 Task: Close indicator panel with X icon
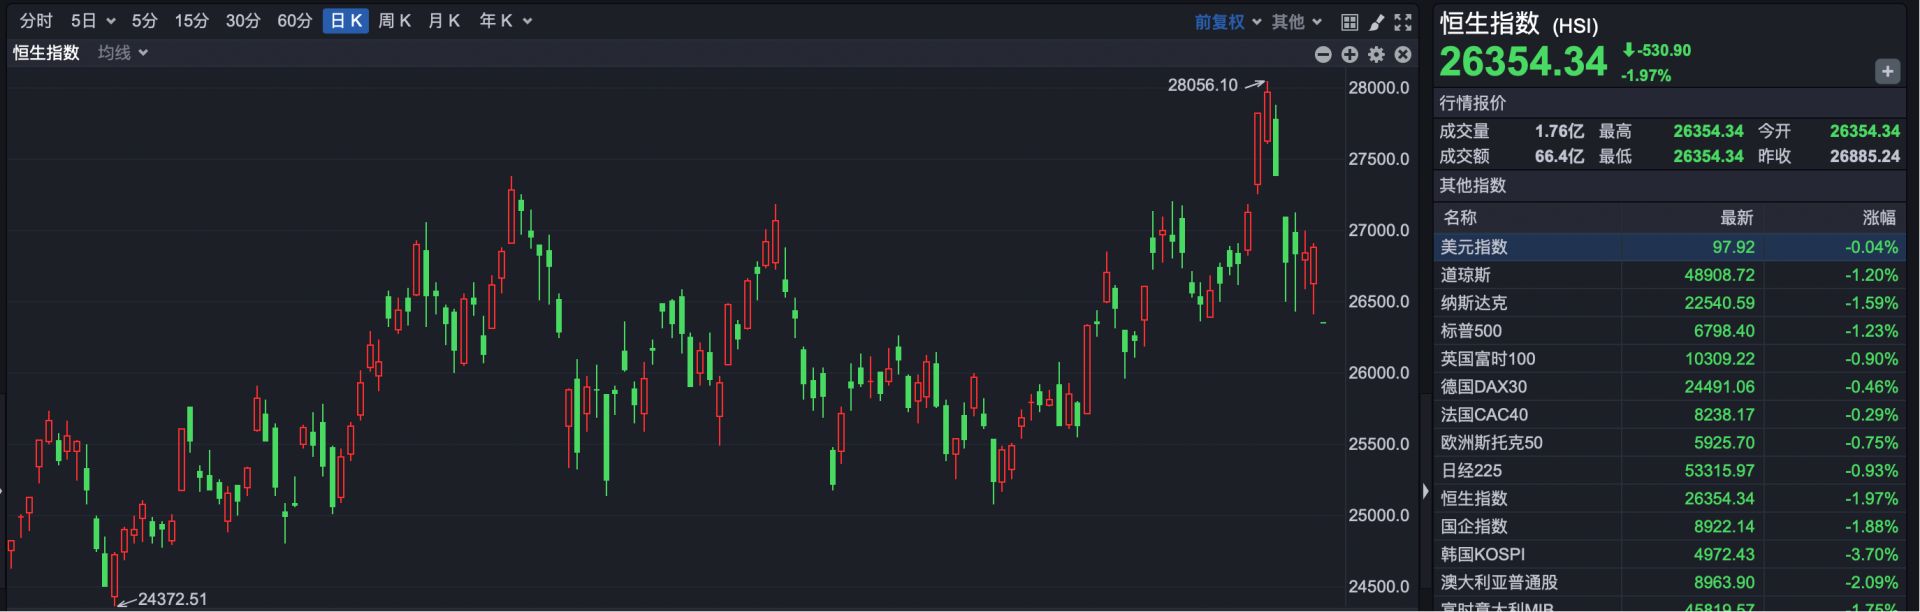[1403, 54]
